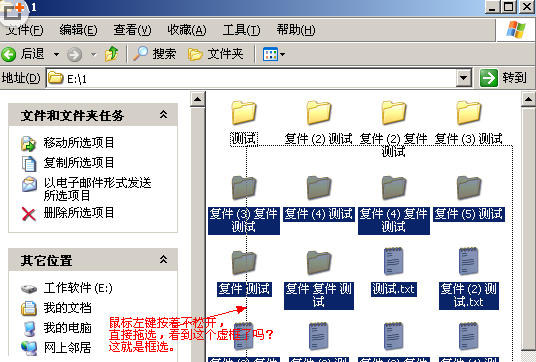Minimize the explorer window
Image resolution: width=536 pixels, height=362 pixels.
pos(492,7)
